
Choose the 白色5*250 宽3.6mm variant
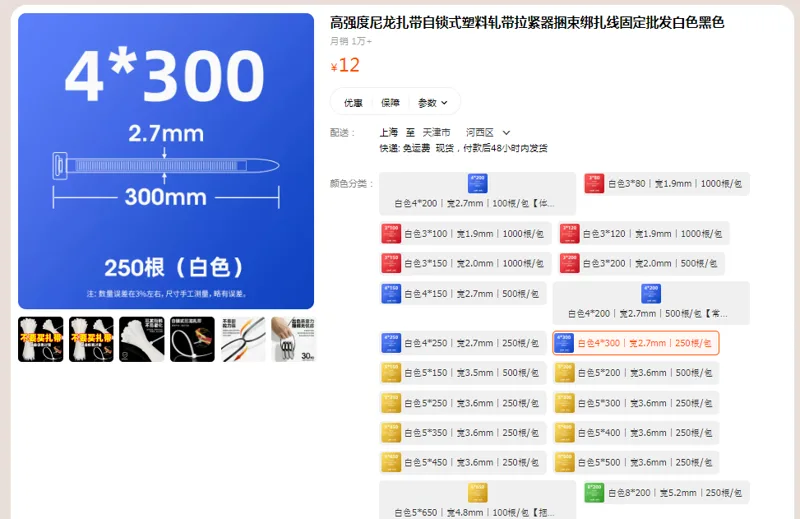[463, 403]
